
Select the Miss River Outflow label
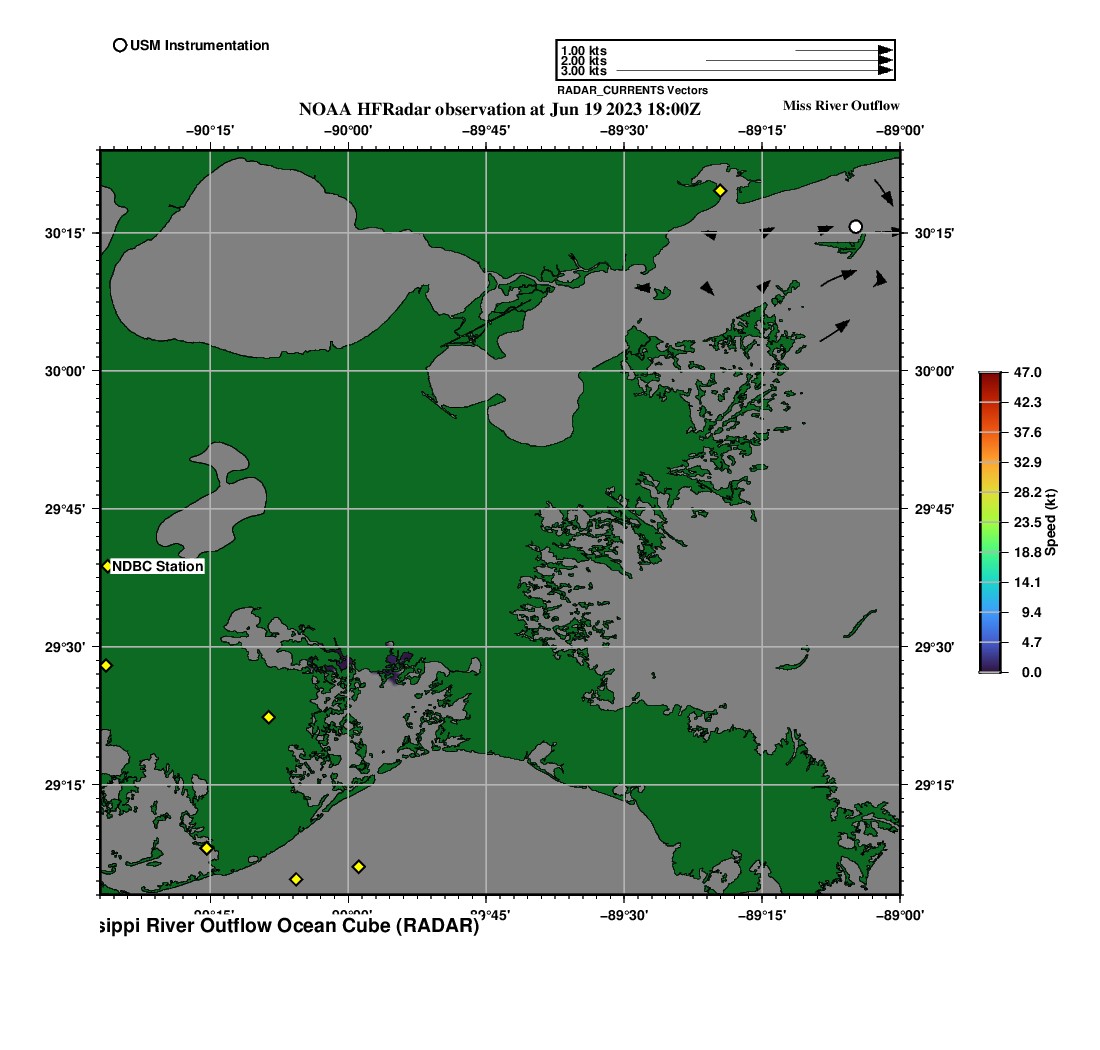coord(840,105)
